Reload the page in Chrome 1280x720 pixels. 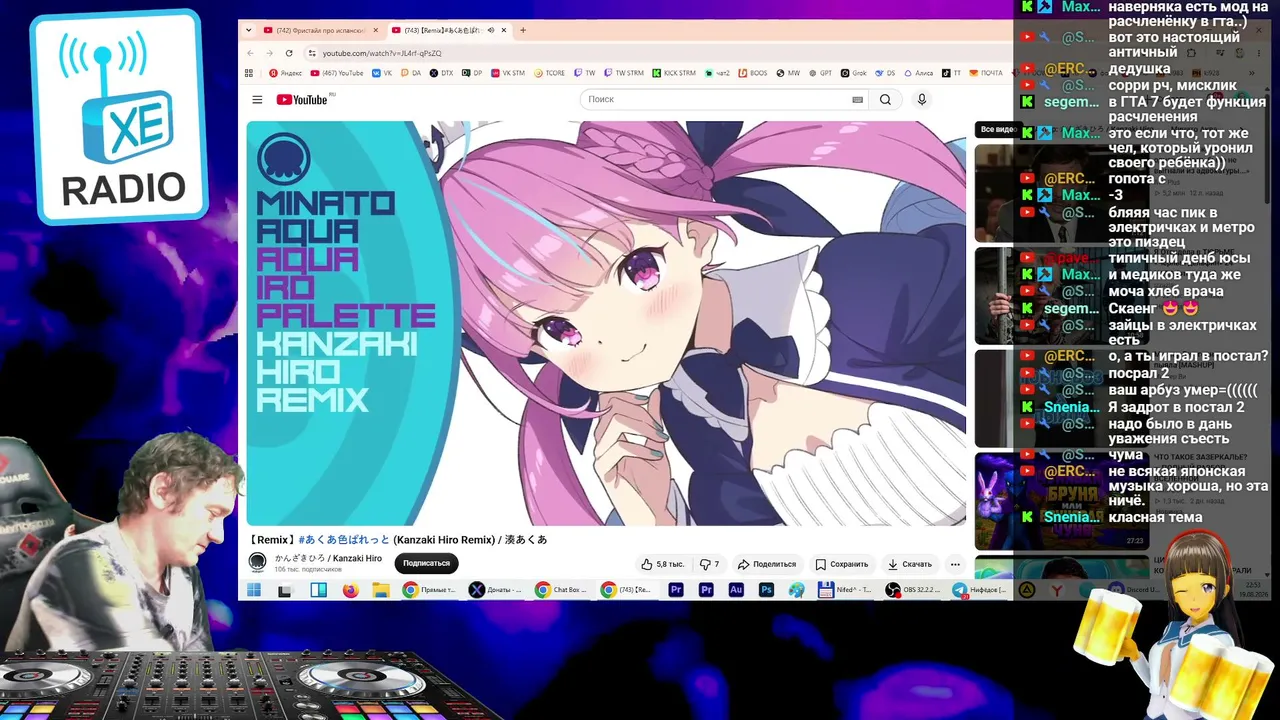tap(289, 53)
